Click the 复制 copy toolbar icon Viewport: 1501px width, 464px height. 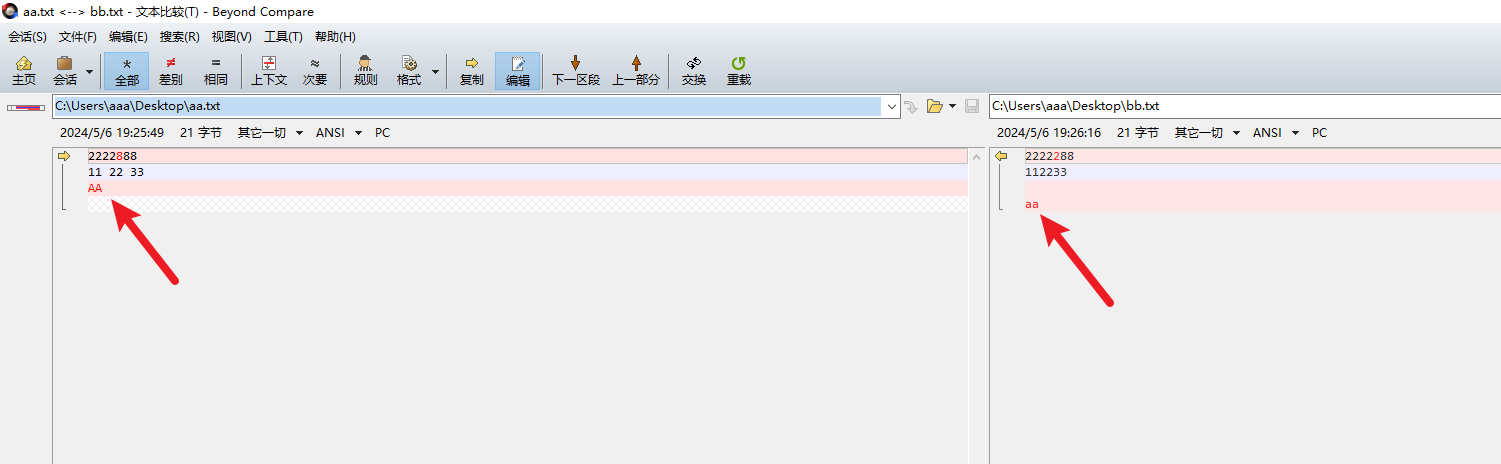point(472,71)
